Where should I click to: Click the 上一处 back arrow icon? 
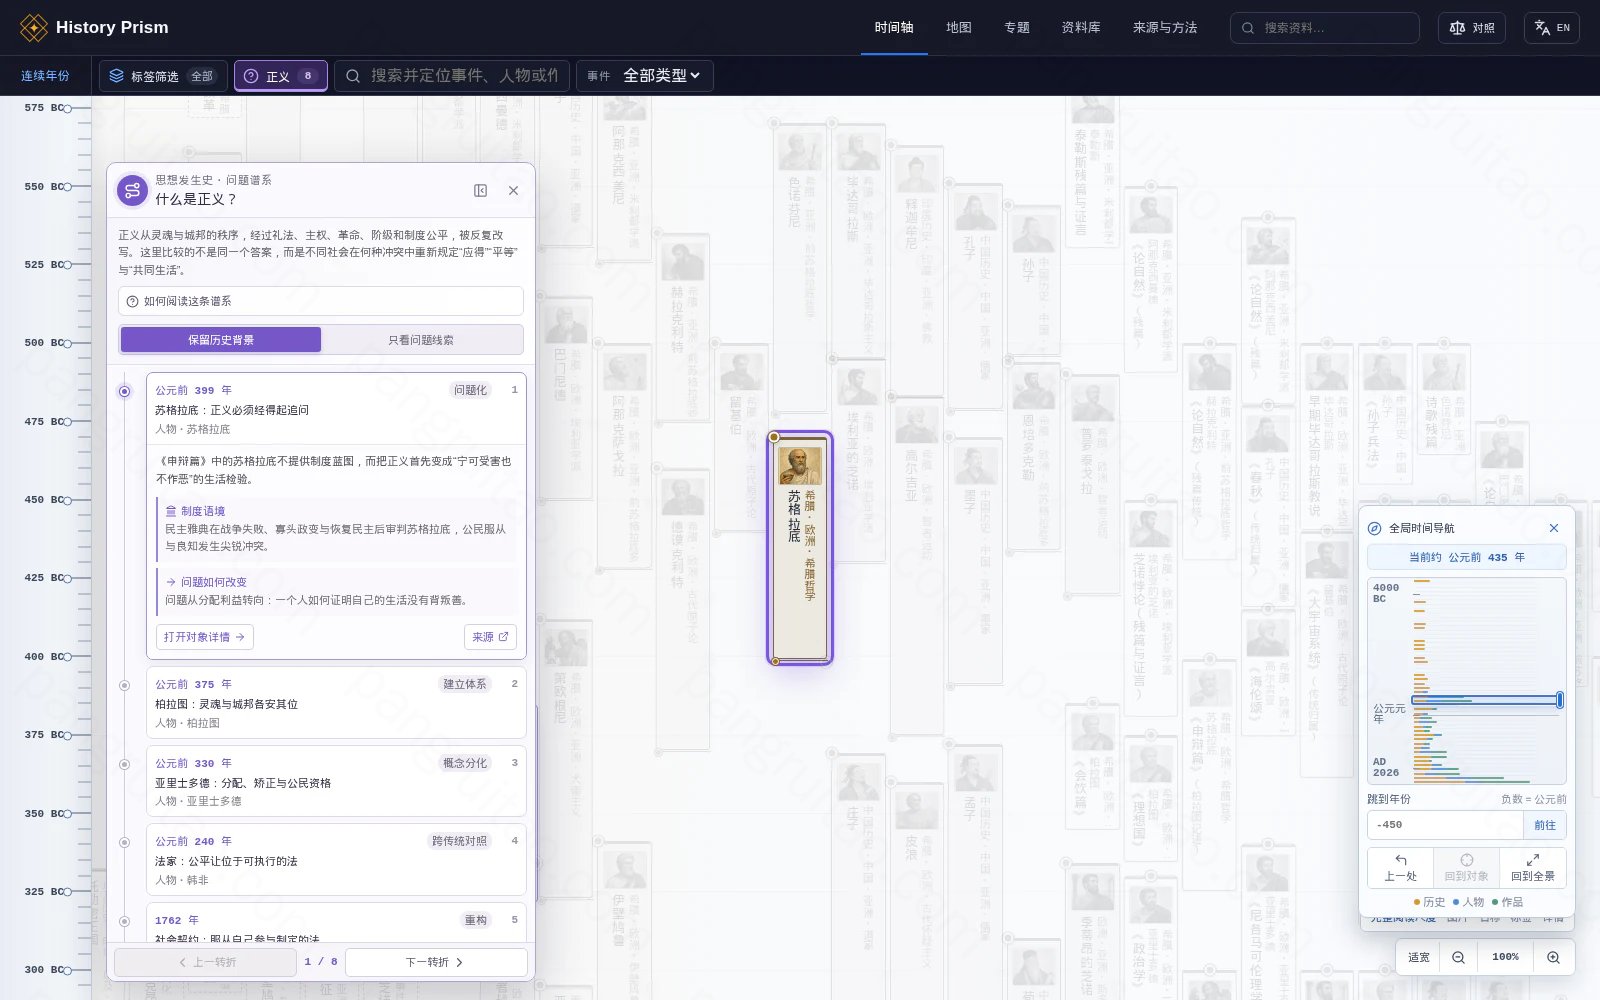pyautogui.click(x=1400, y=859)
